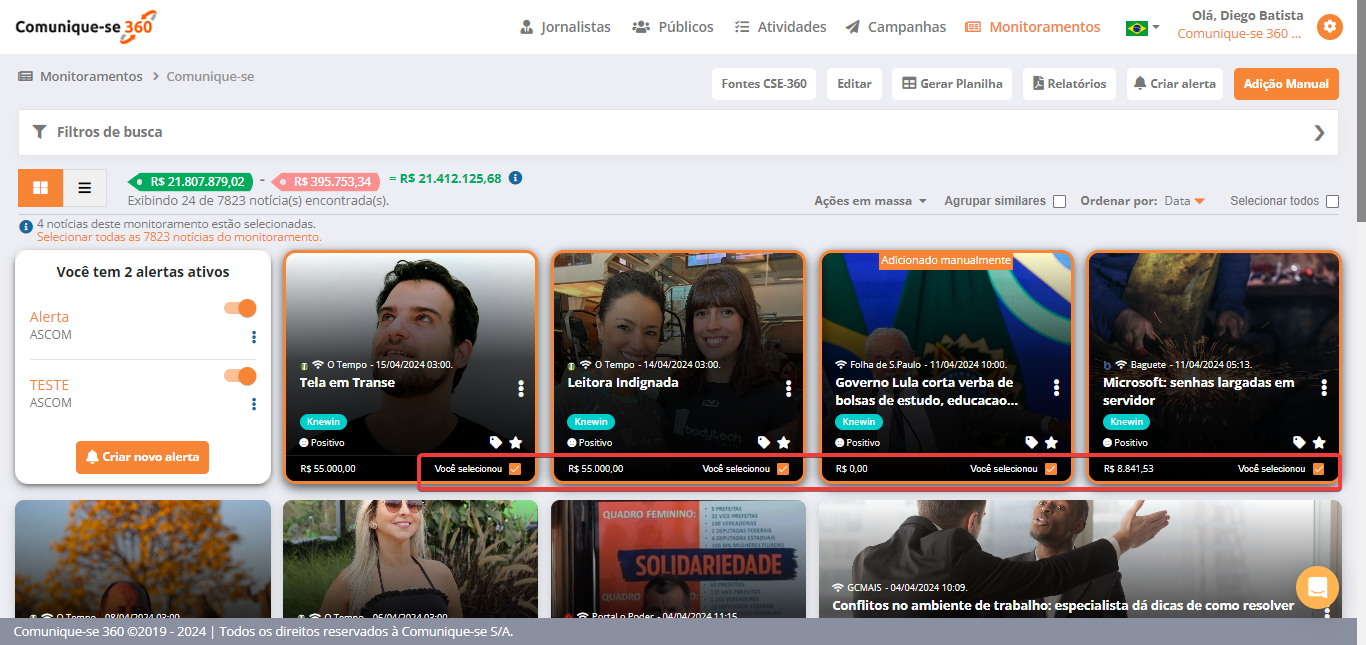Click the Knewin tag on Tela em Transe card

[323, 422]
